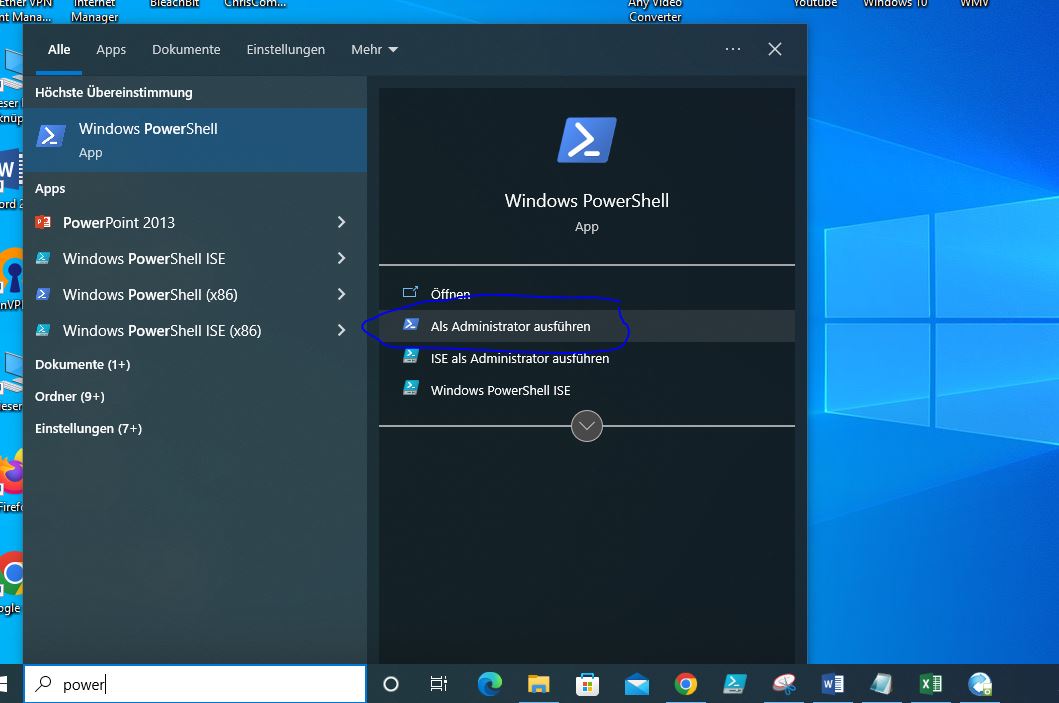1059x703 pixels.
Task: Choose ISE als Administrator ausführen
Action: pyautogui.click(x=587, y=358)
